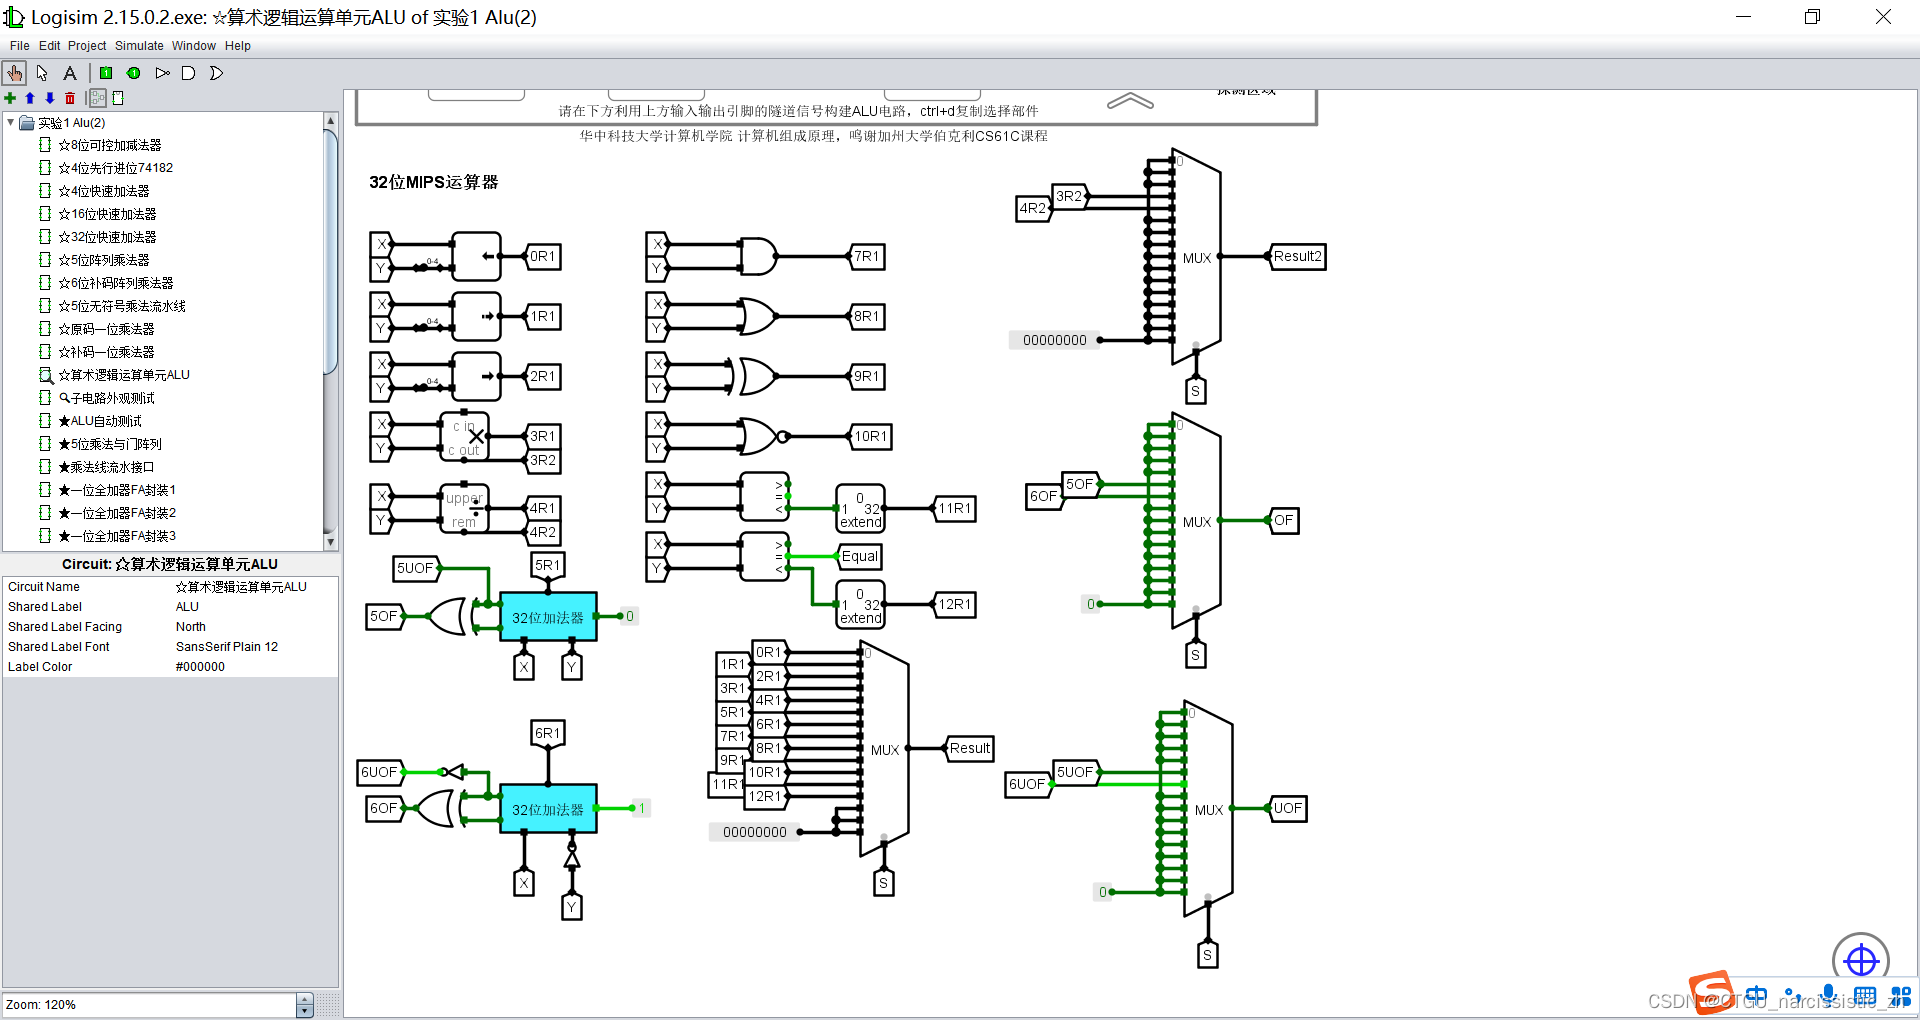Open the Edit menu
Viewport: 1920px width, 1020px height.
click(x=50, y=46)
